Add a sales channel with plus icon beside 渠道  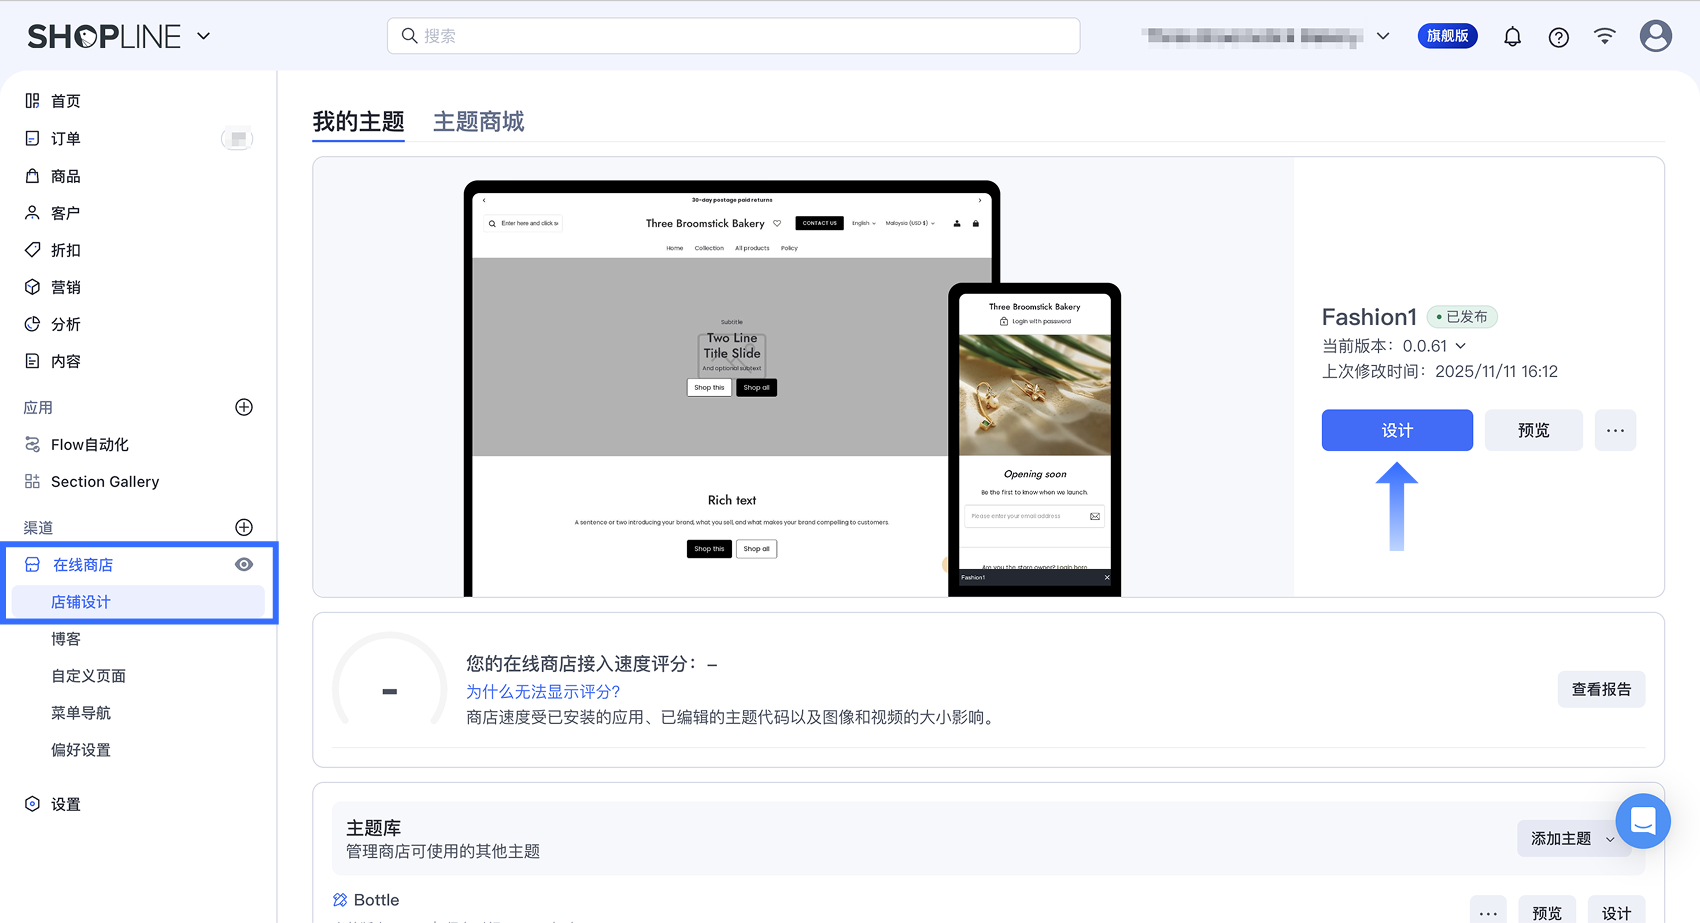coord(244,527)
